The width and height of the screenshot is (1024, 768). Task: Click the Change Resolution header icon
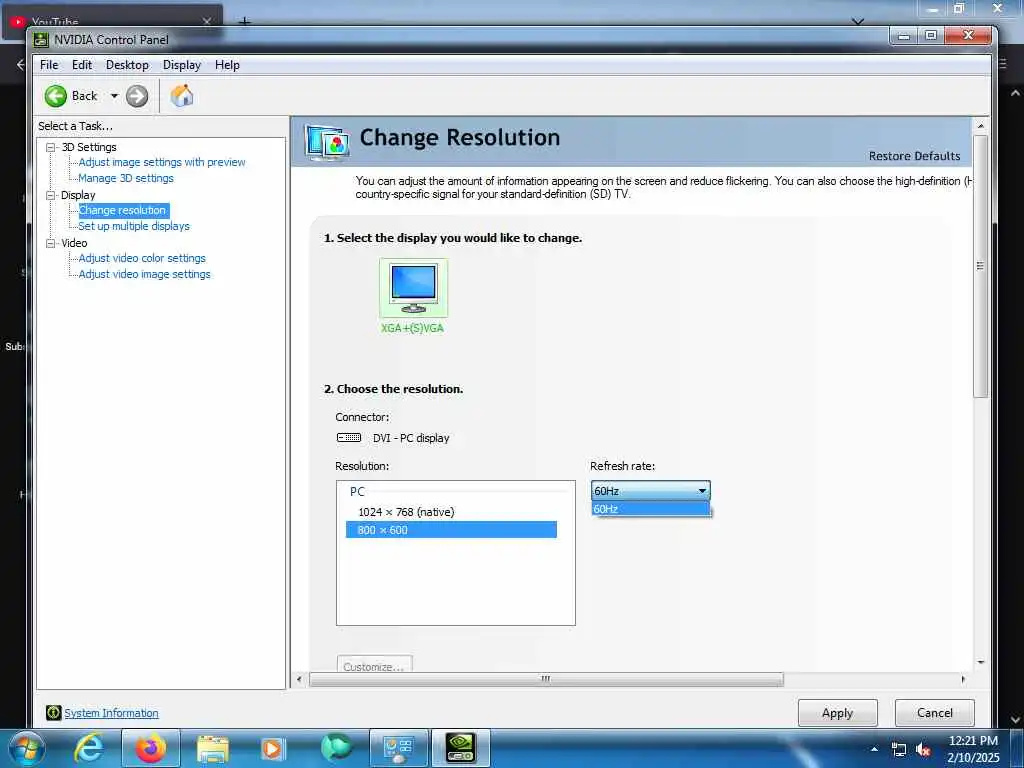point(327,142)
